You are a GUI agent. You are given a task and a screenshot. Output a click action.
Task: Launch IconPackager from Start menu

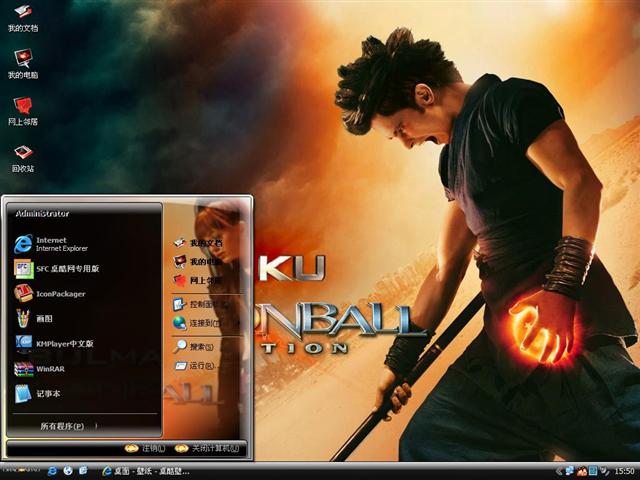pos(50,294)
